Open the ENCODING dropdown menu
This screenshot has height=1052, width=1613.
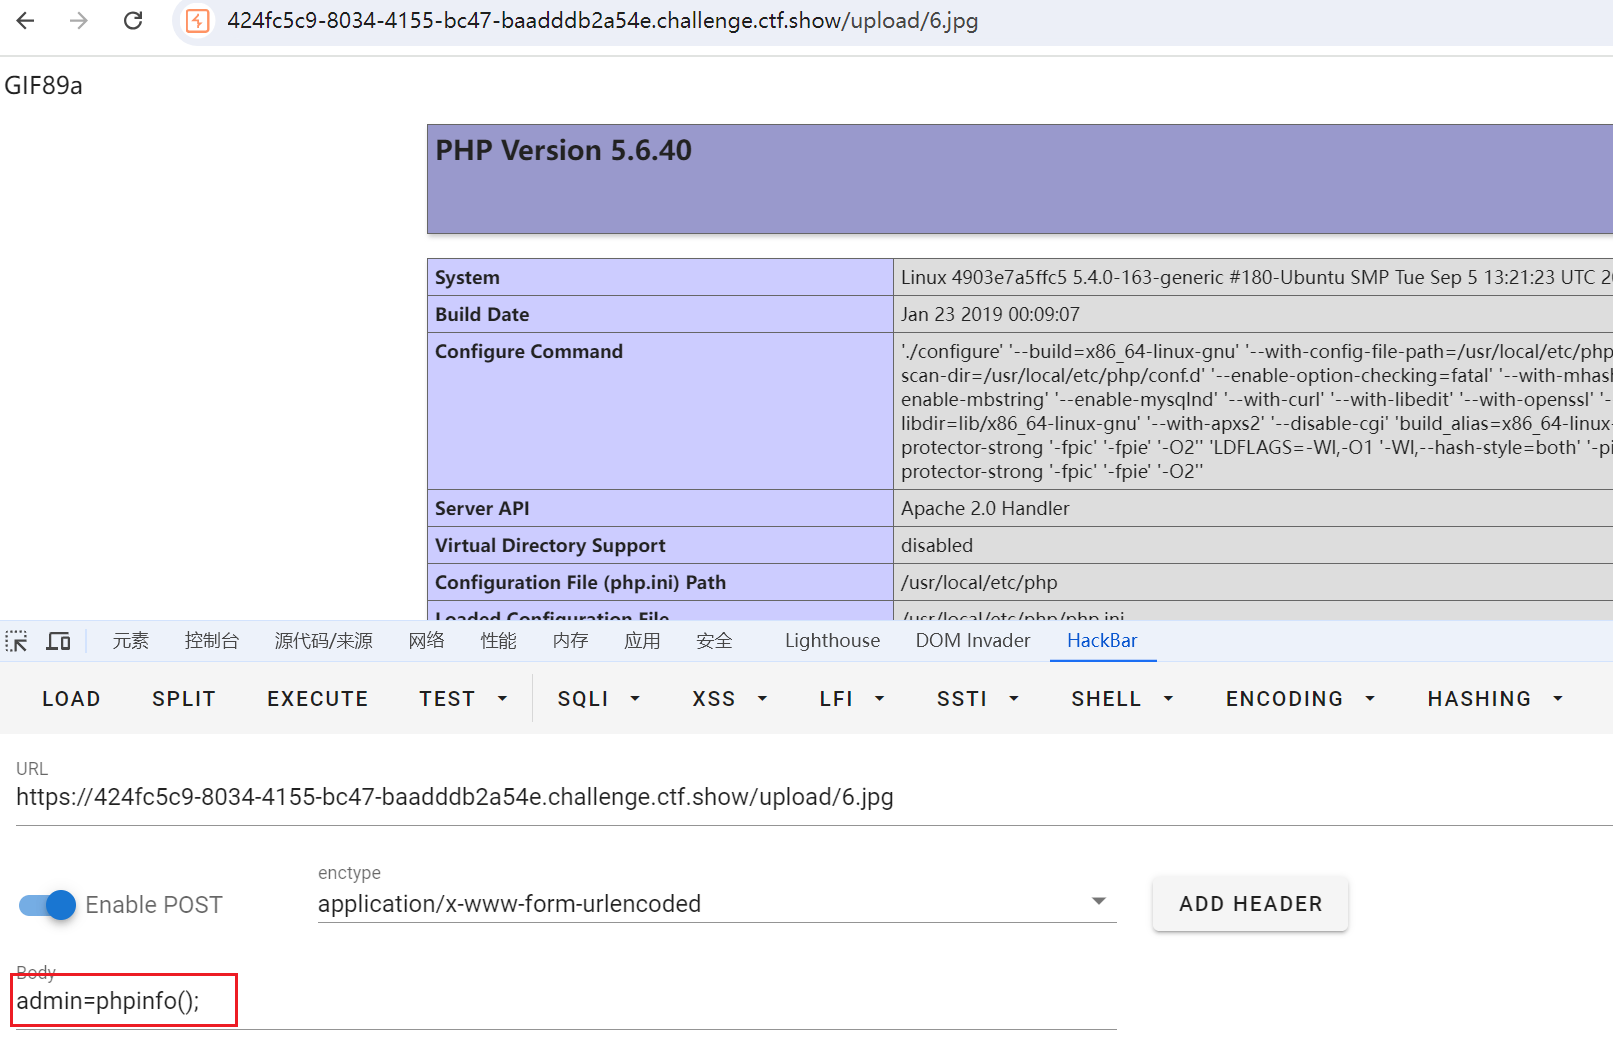pyautogui.click(x=1300, y=699)
